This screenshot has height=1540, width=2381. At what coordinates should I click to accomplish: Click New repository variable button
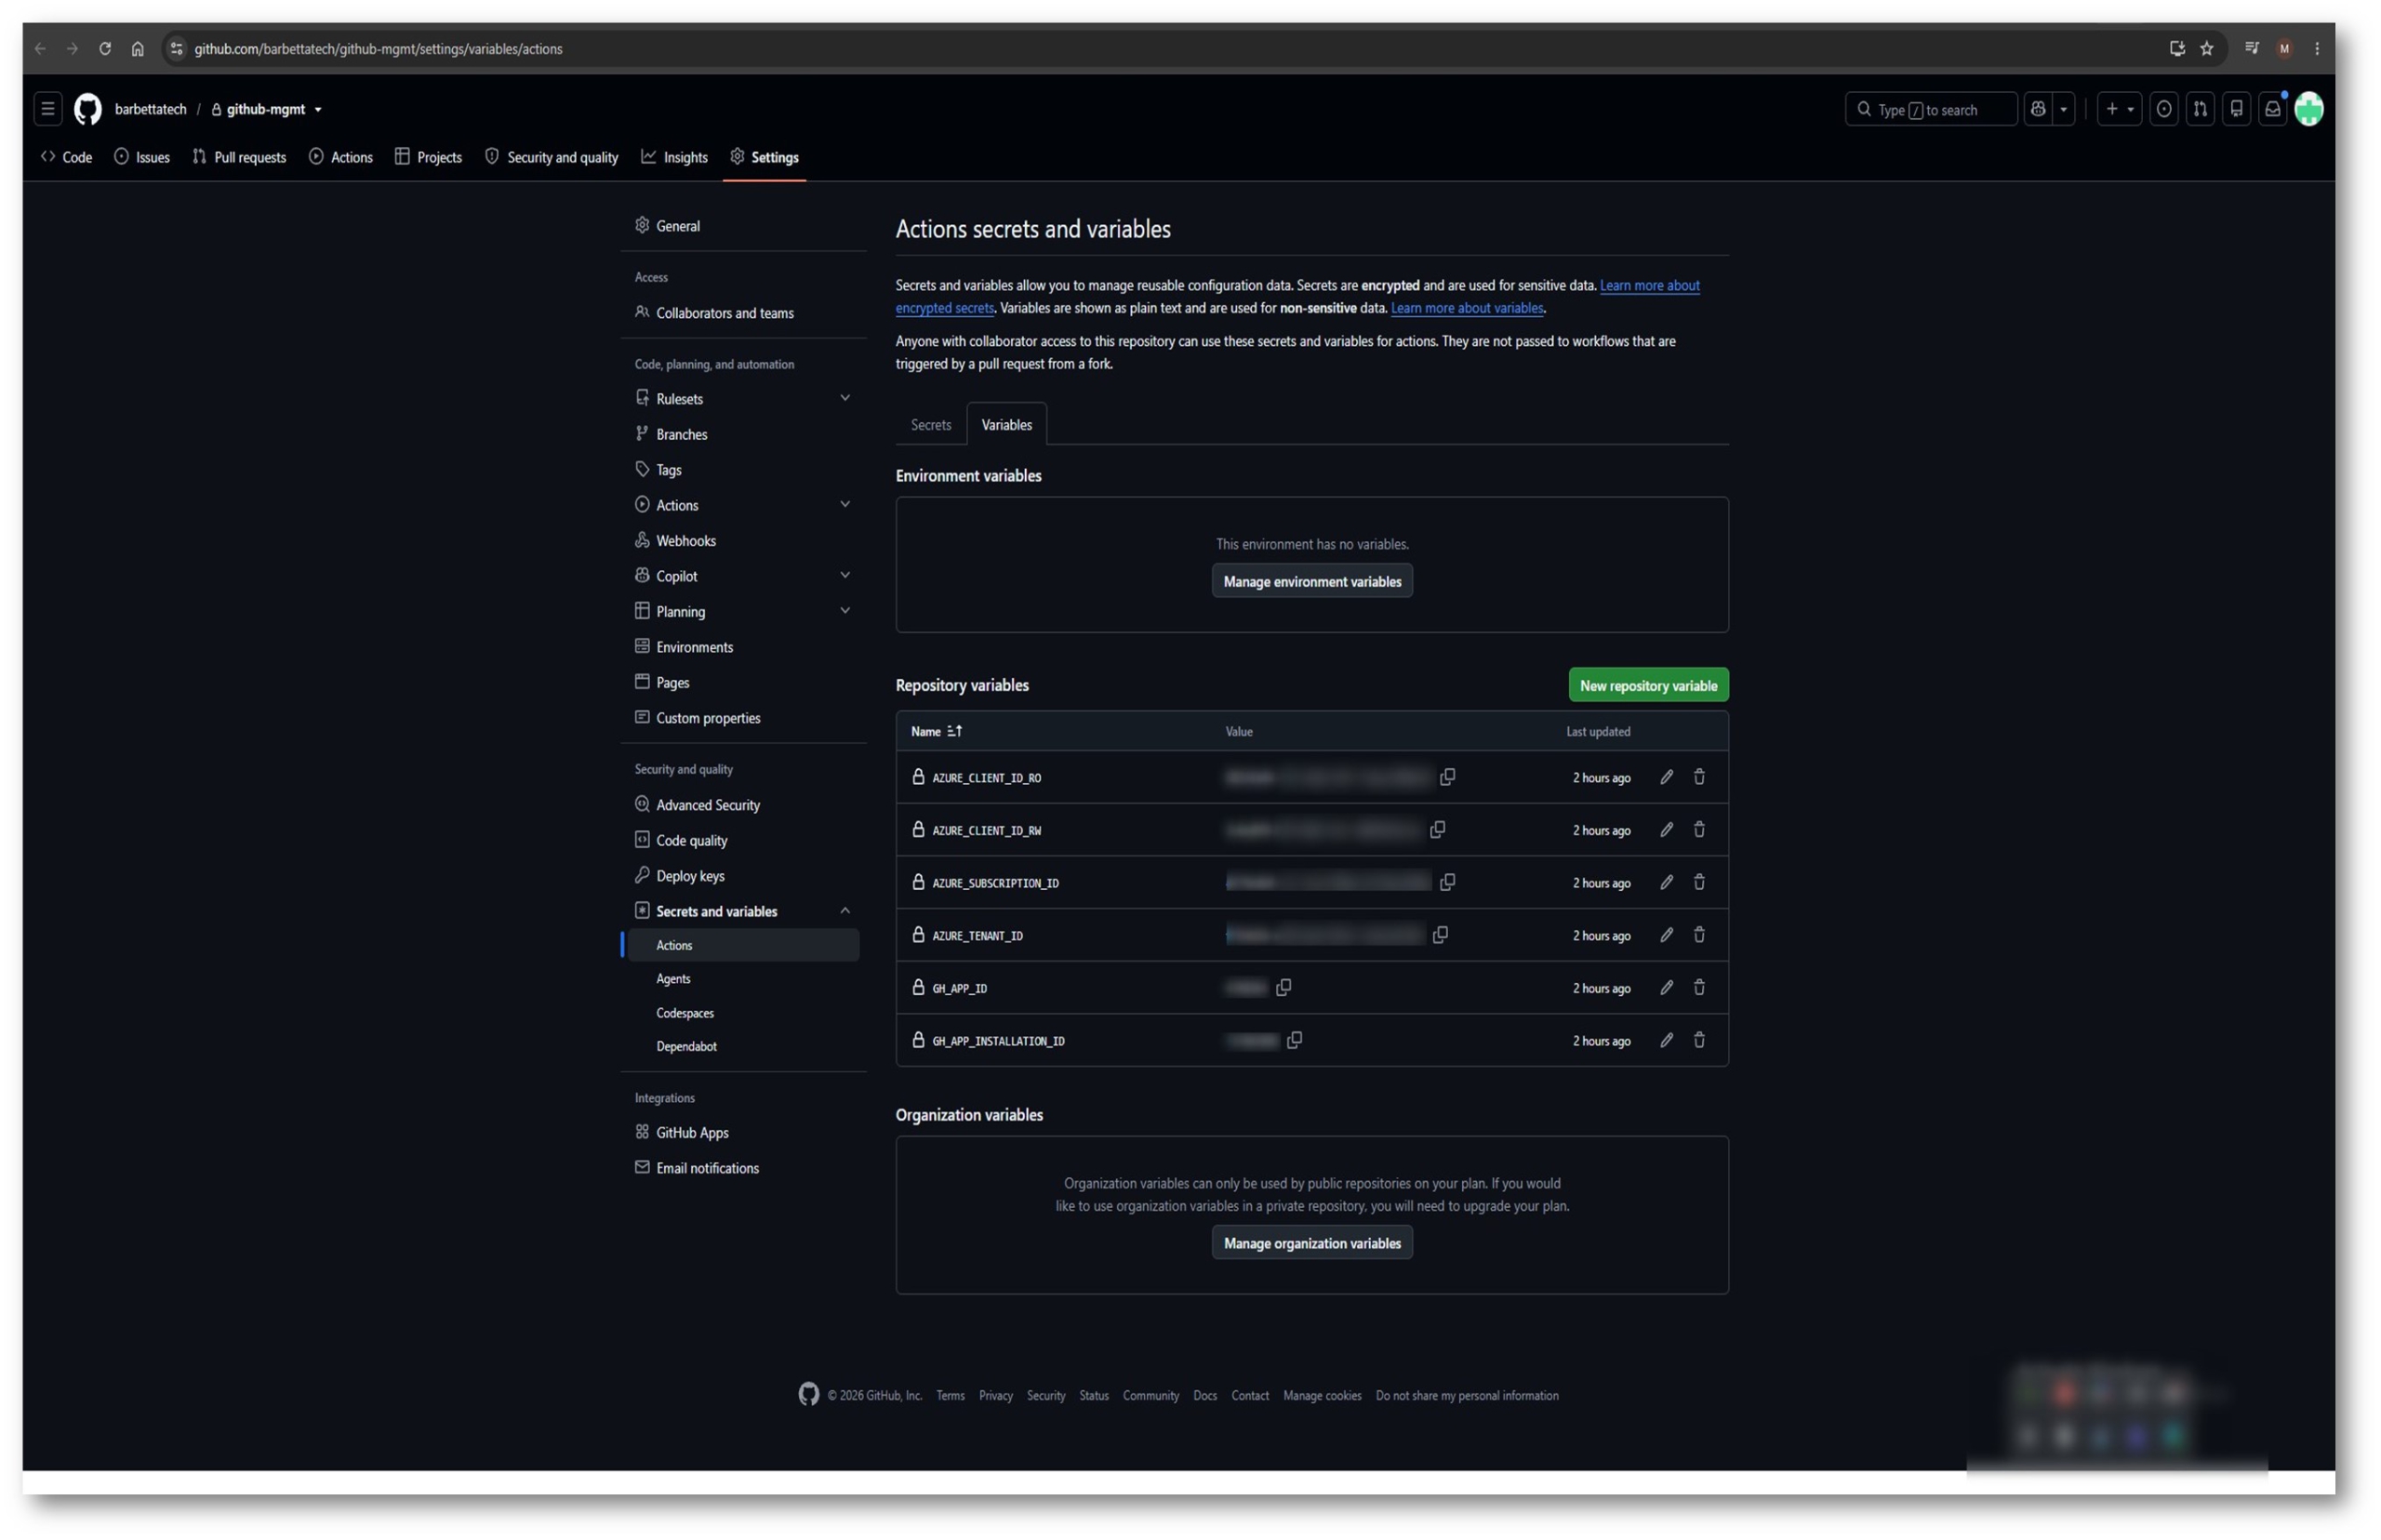[x=1647, y=685]
